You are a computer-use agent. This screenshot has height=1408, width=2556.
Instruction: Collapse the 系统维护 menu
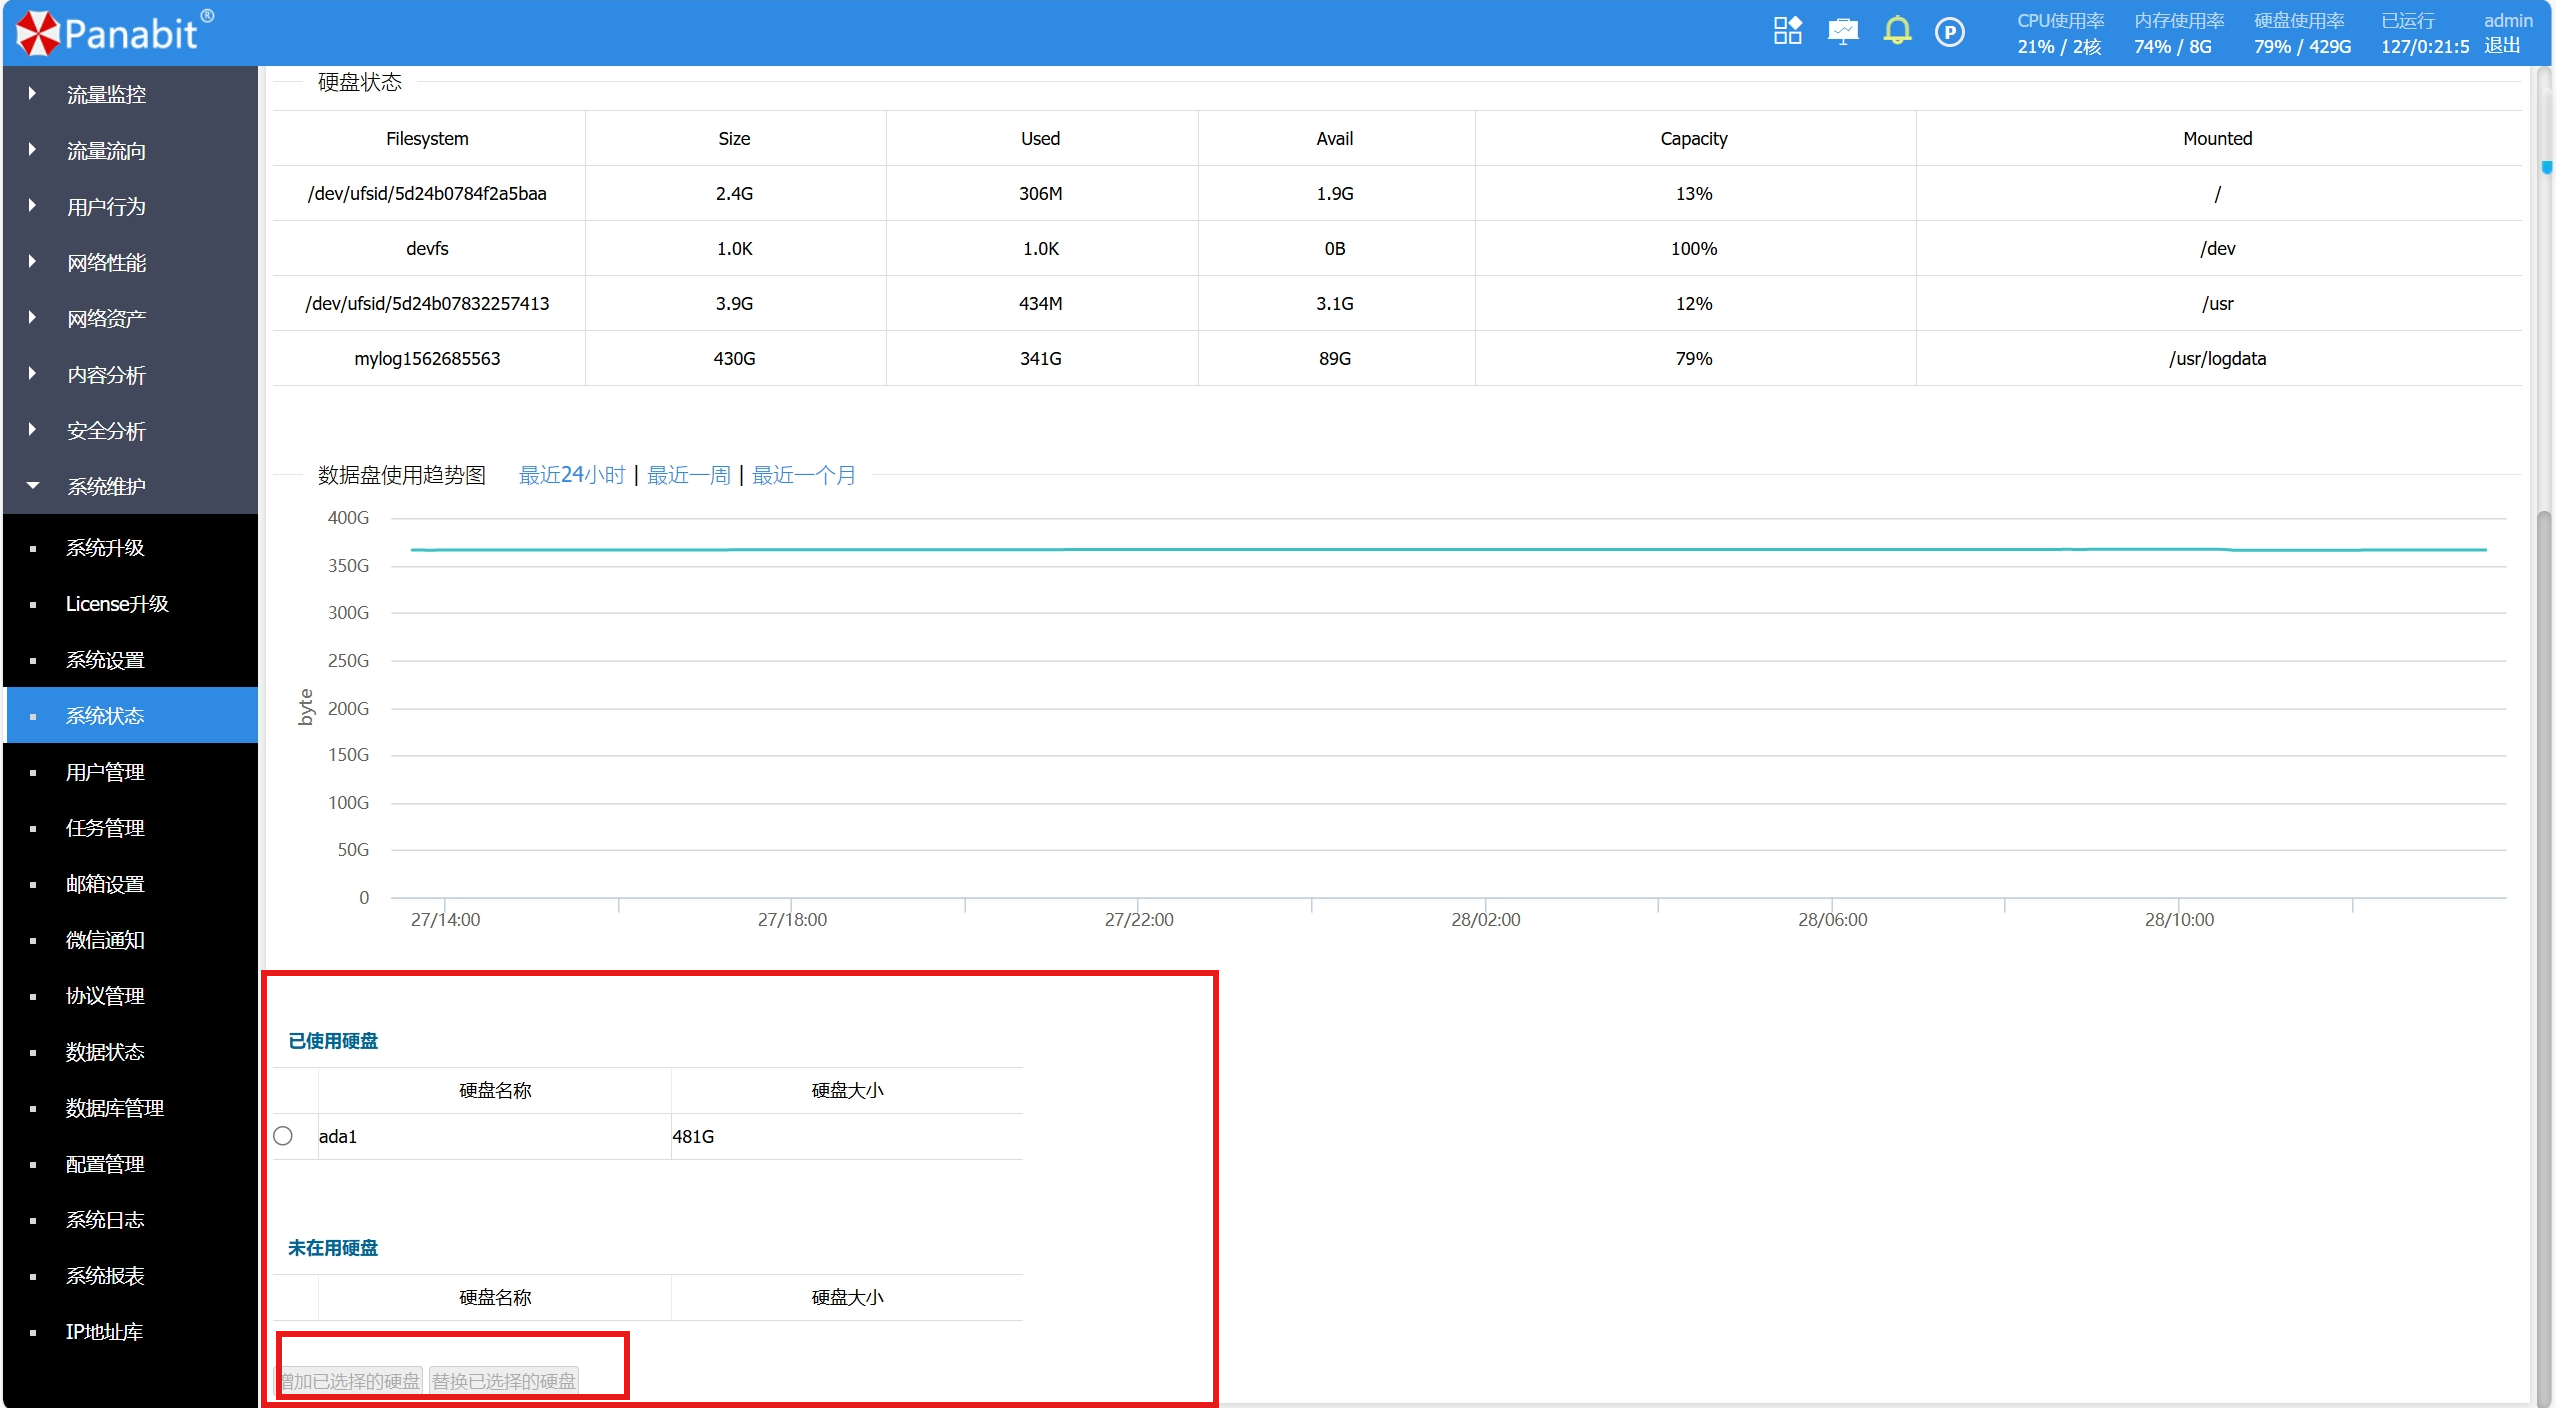coord(130,486)
